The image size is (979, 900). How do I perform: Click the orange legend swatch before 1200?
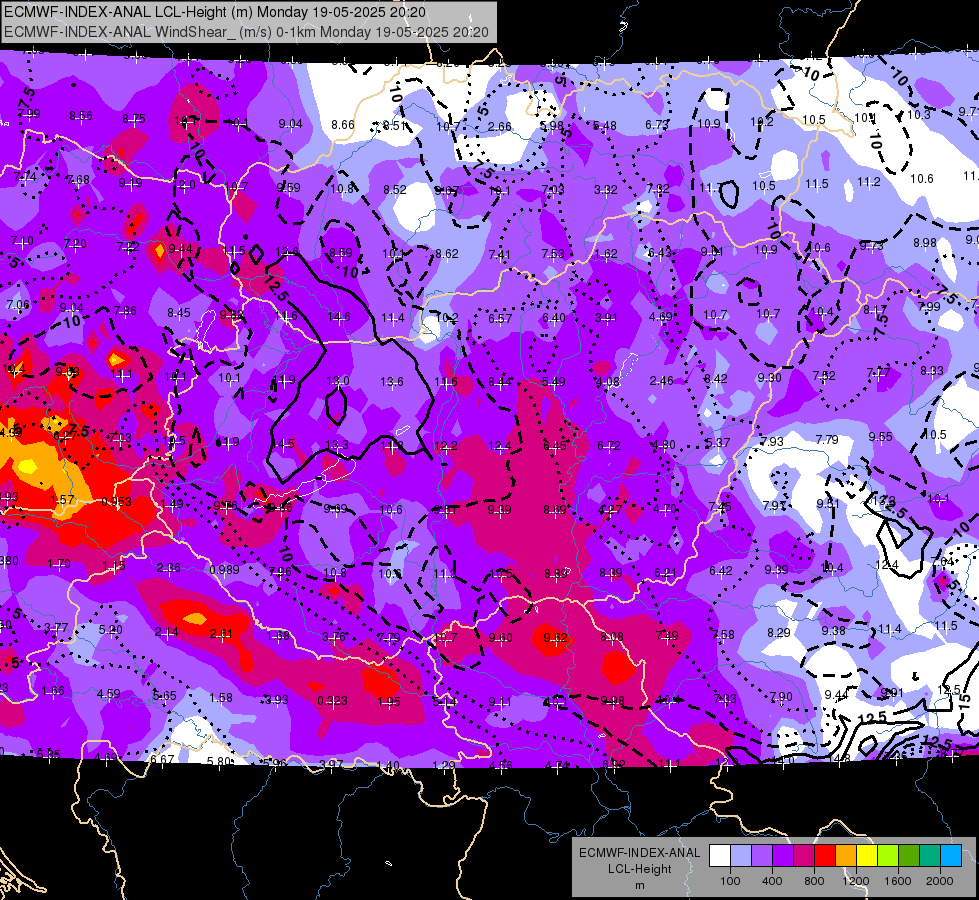pyautogui.click(x=846, y=856)
